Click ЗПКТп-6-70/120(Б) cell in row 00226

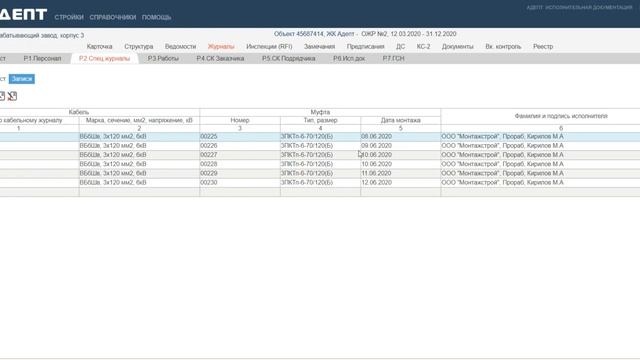[320, 146]
